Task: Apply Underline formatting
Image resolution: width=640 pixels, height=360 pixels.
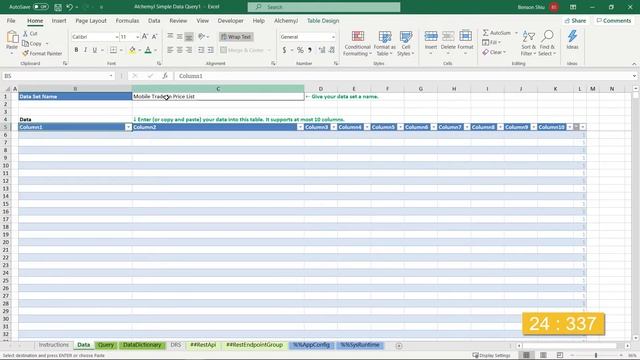Action: click(95, 50)
